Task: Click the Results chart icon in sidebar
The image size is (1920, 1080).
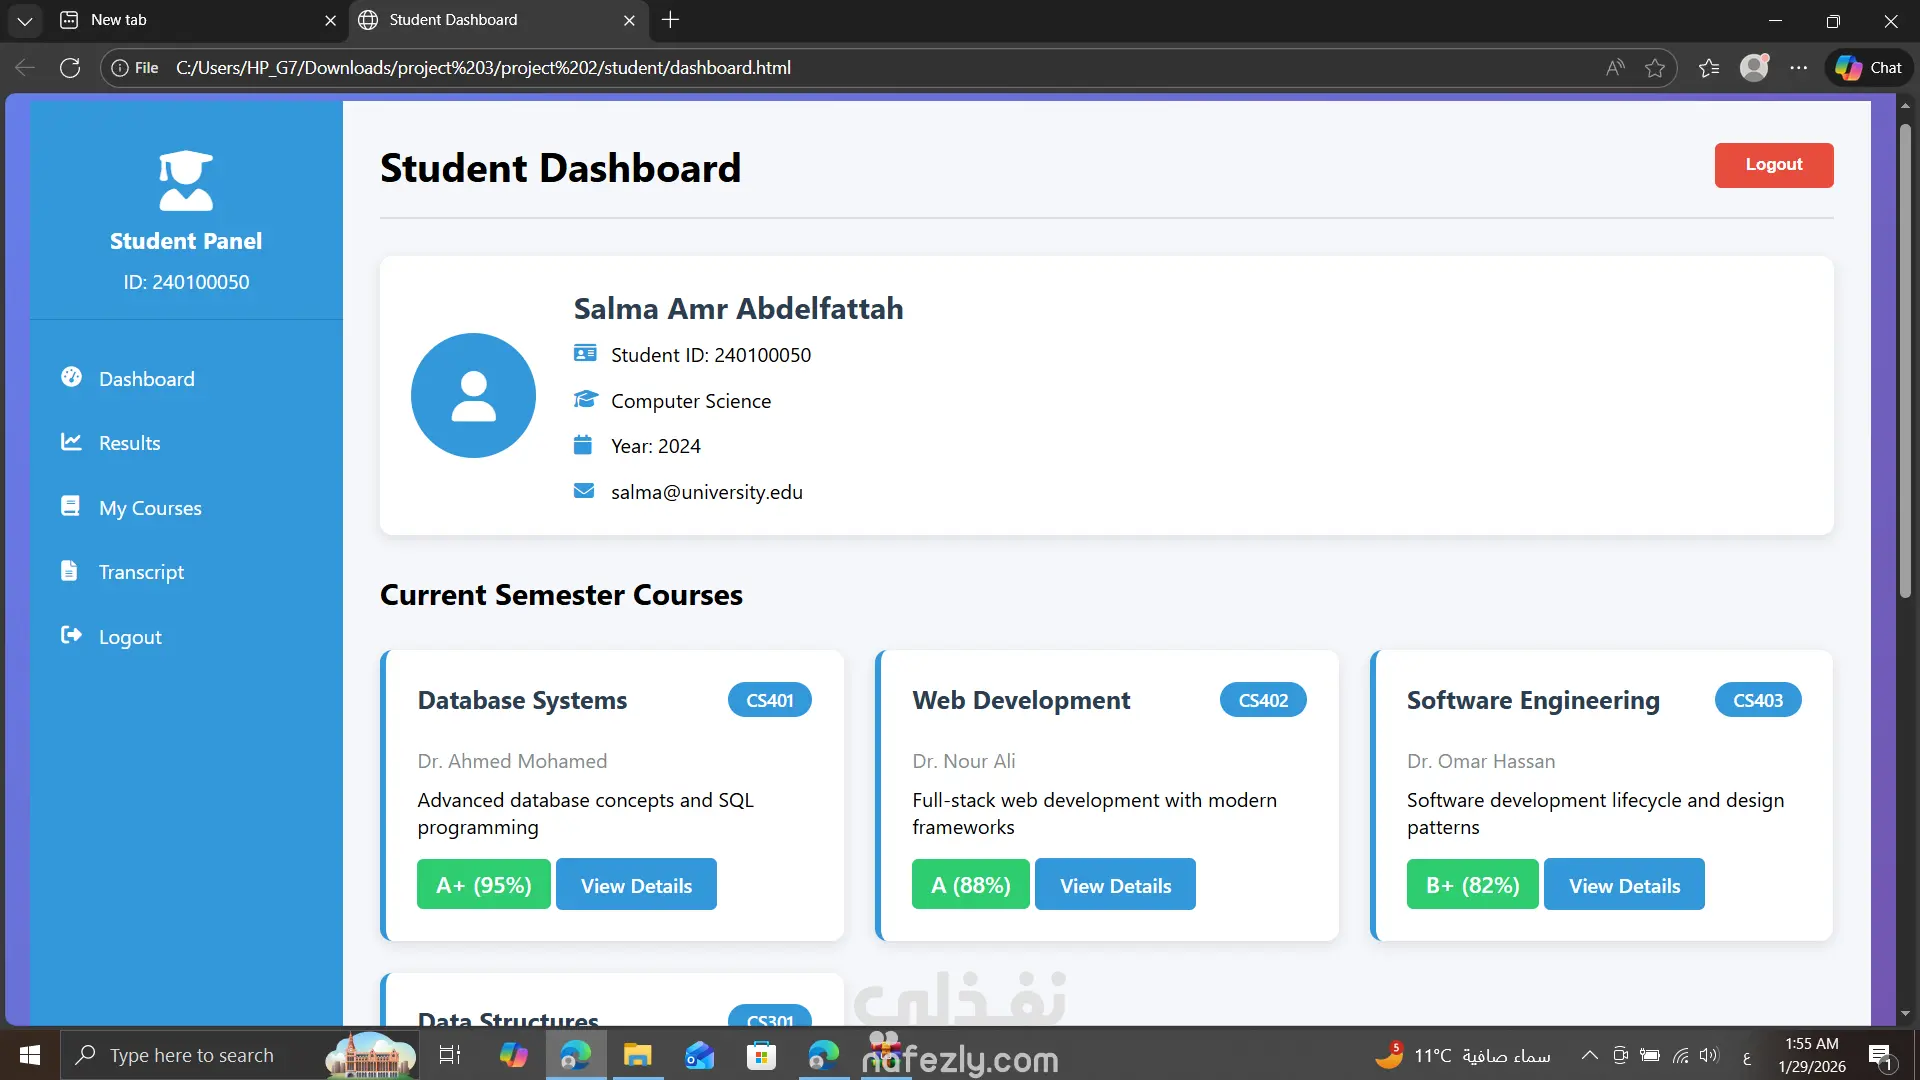Action: 71,442
